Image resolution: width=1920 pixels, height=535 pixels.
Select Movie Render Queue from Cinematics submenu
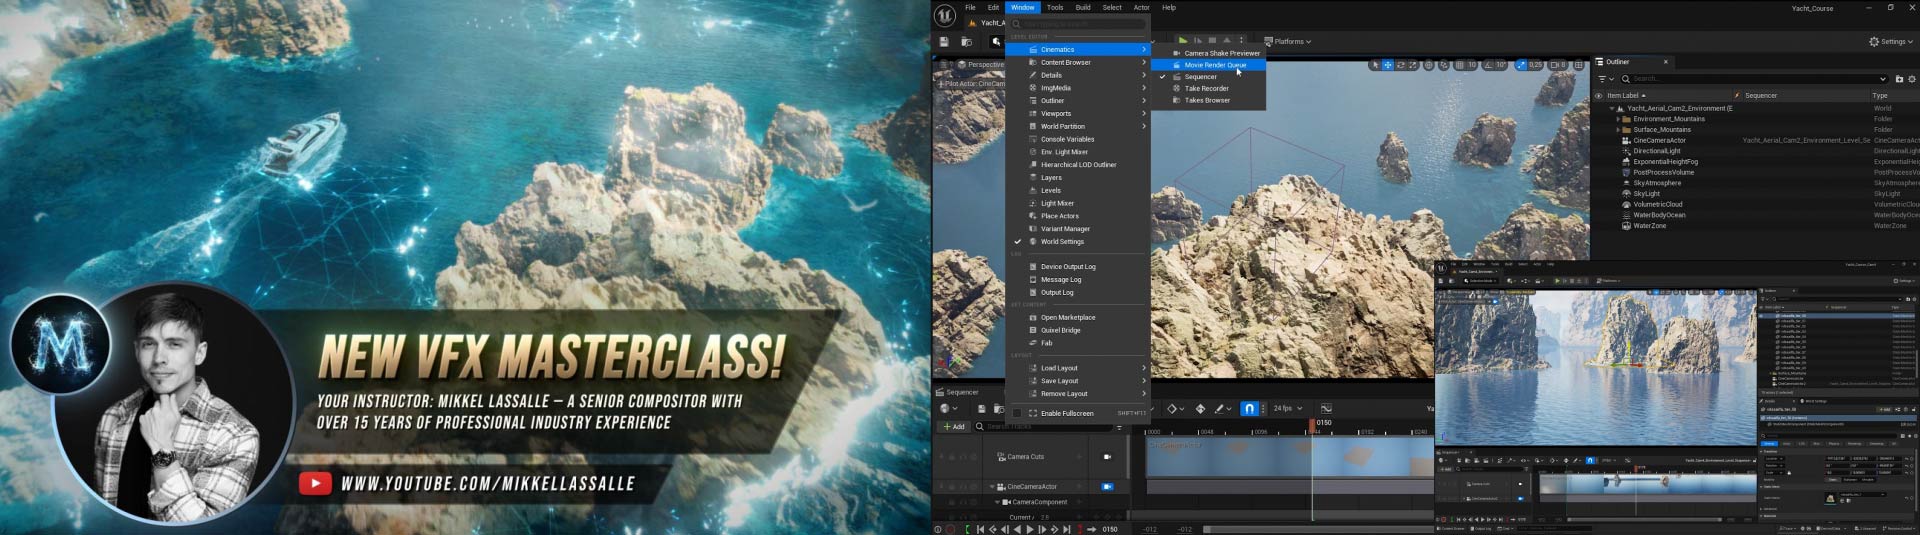pos(1208,65)
